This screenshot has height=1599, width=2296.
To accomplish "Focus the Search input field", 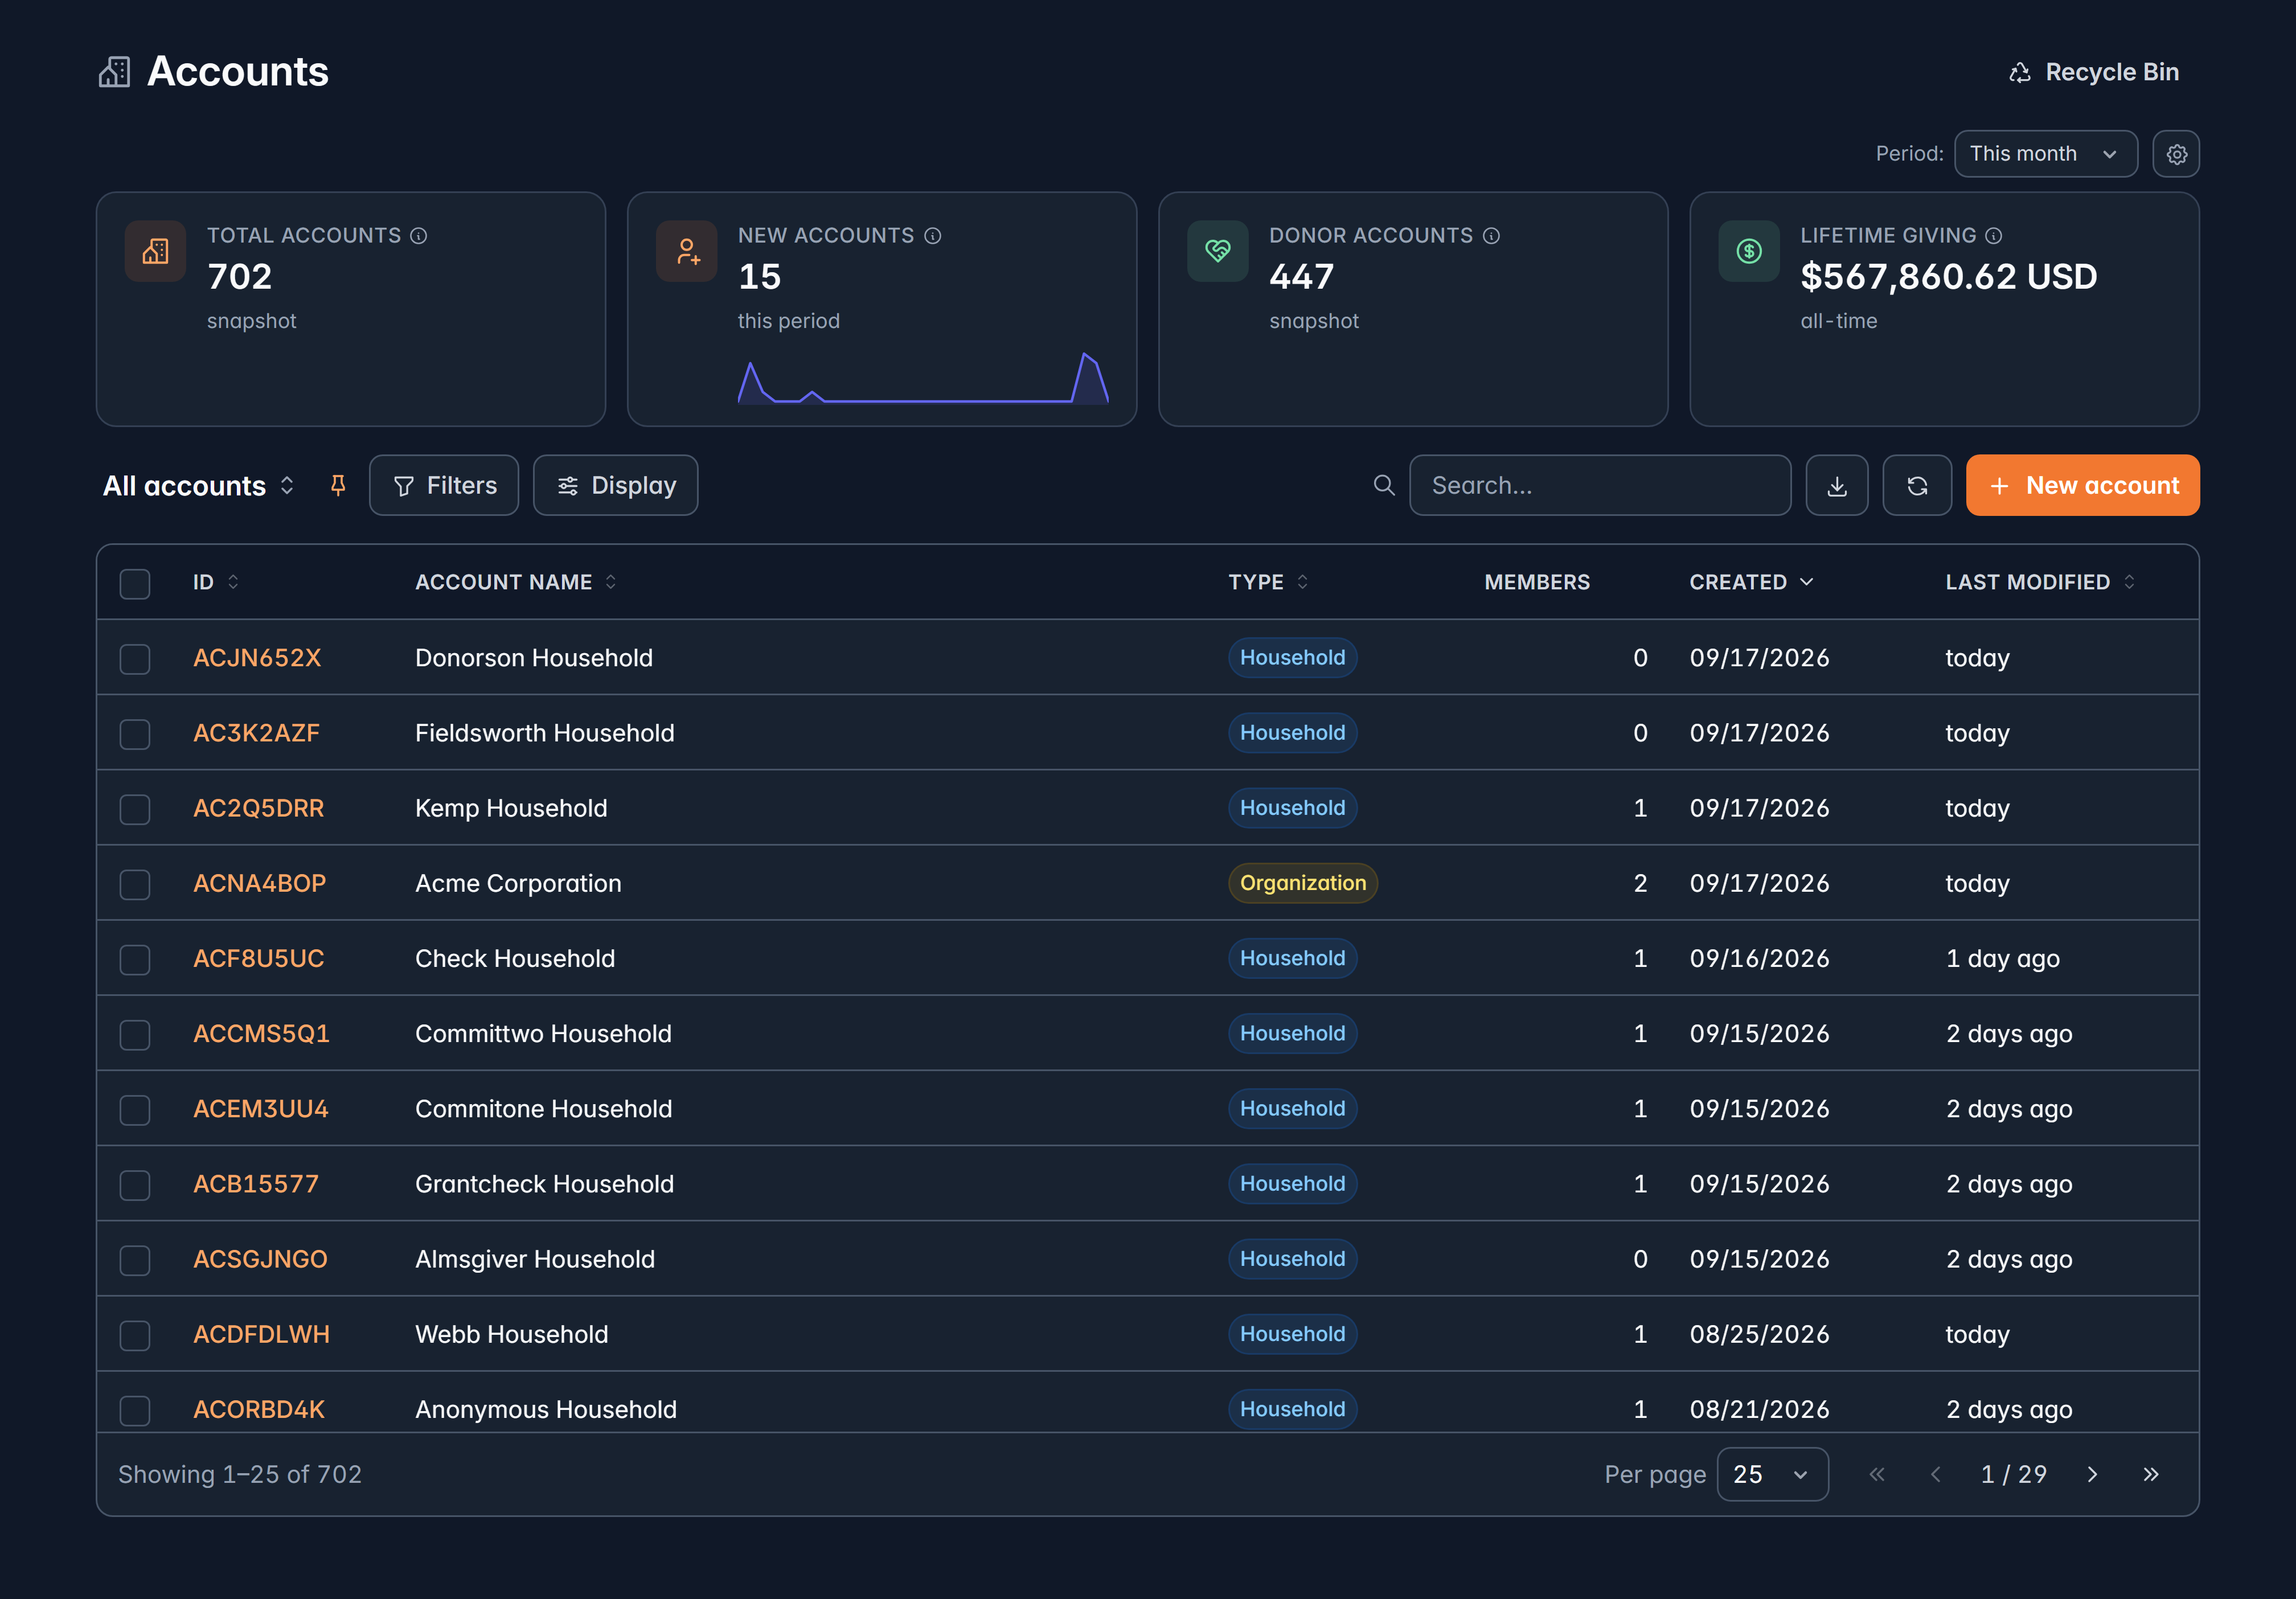I will click(x=1600, y=486).
